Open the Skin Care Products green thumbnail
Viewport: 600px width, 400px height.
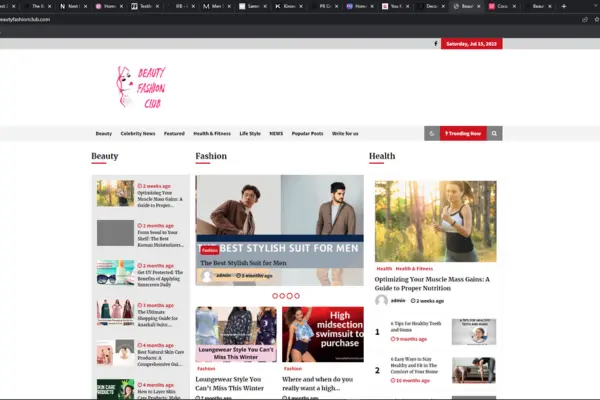[115, 389]
